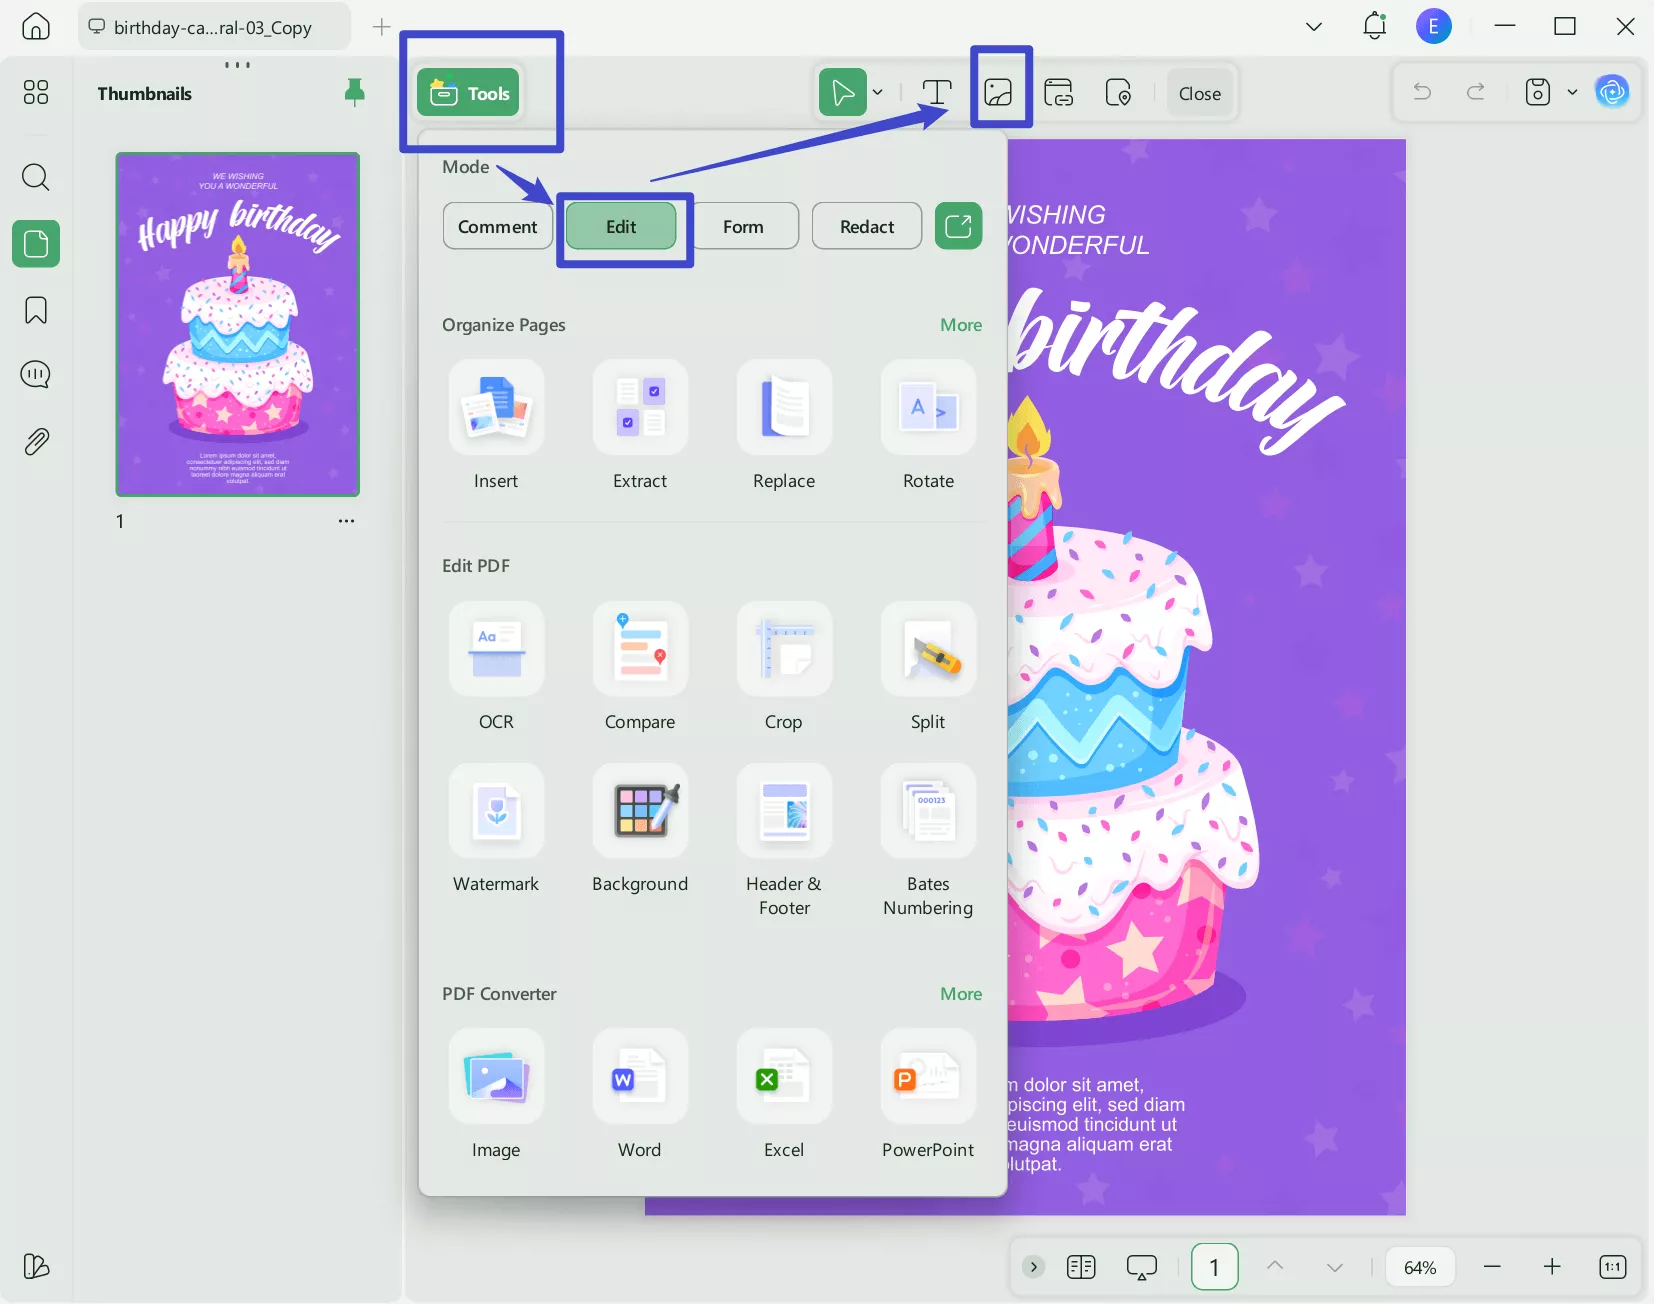Select the Crop tool icon
Image resolution: width=1654 pixels, height=1304 pixels.
[784, 650]
